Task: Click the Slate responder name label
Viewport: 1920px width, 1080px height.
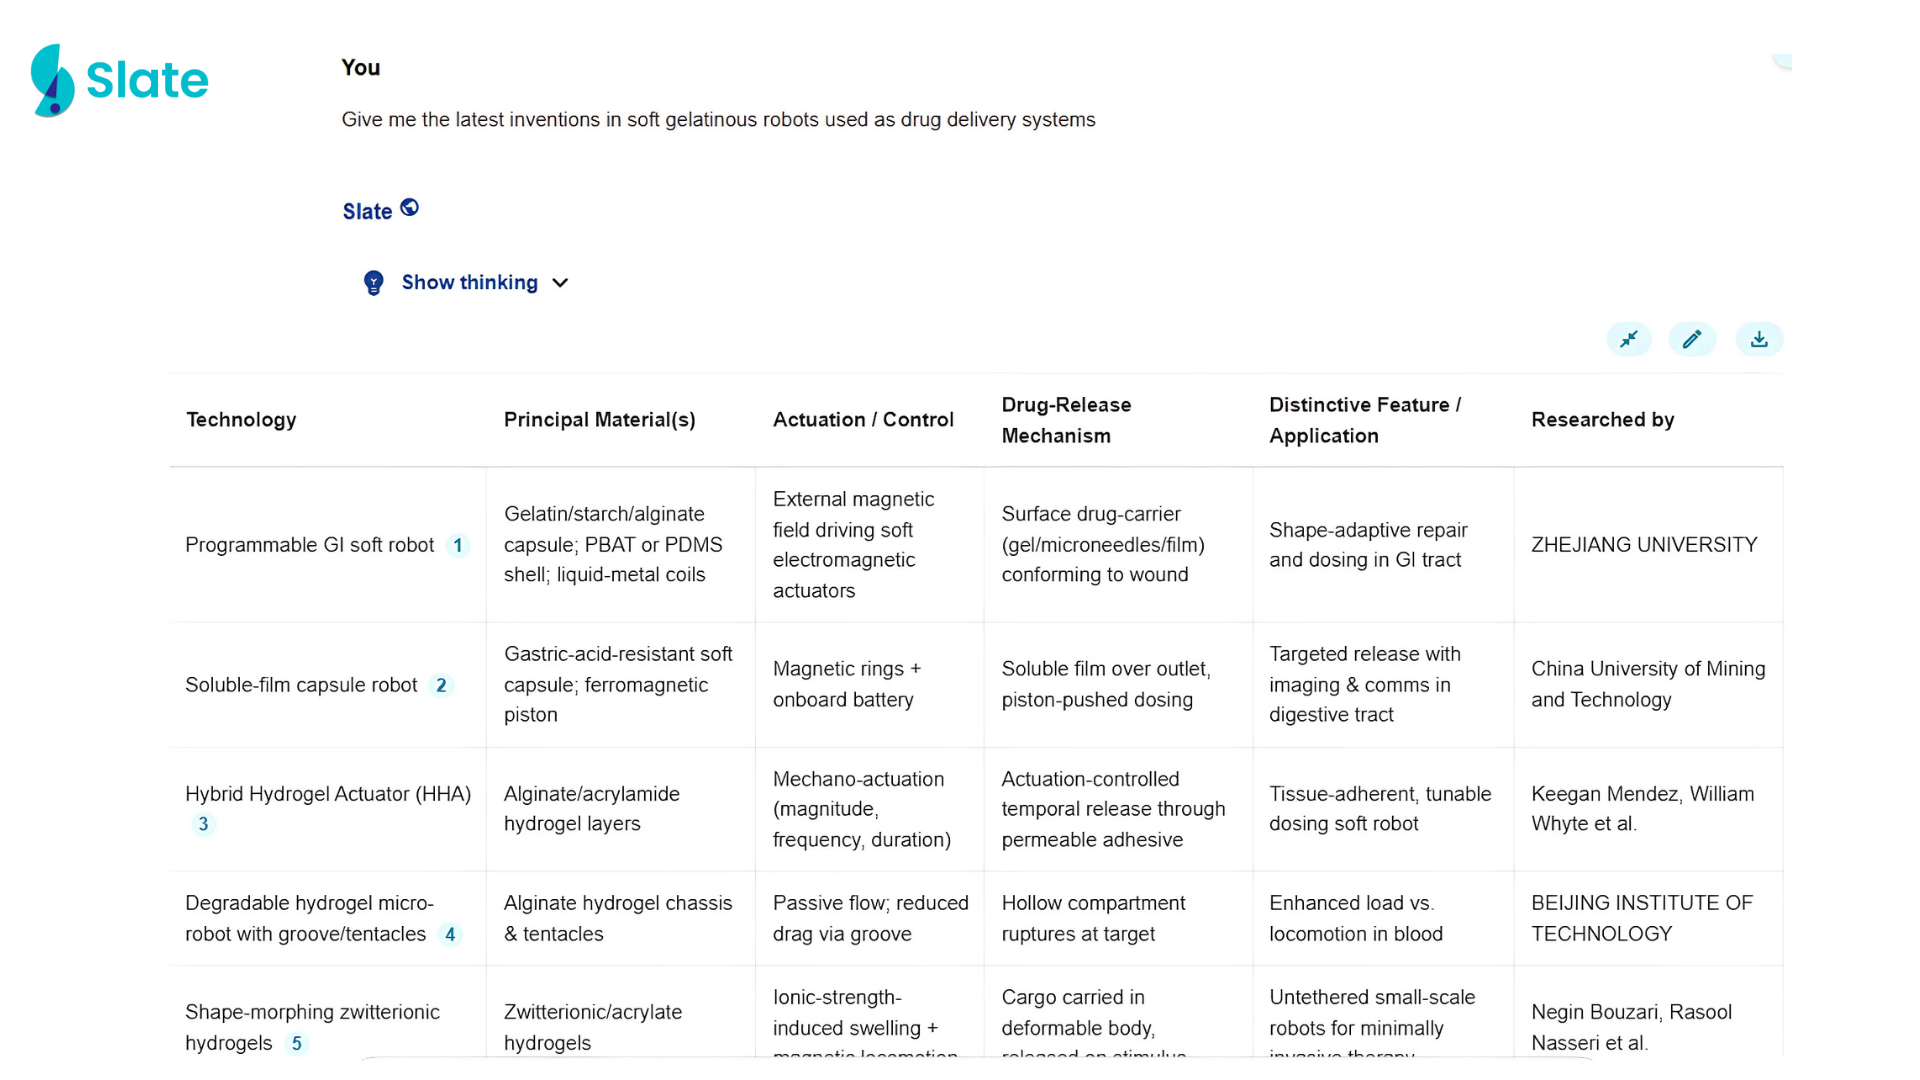Action: [x=367, y=211]
